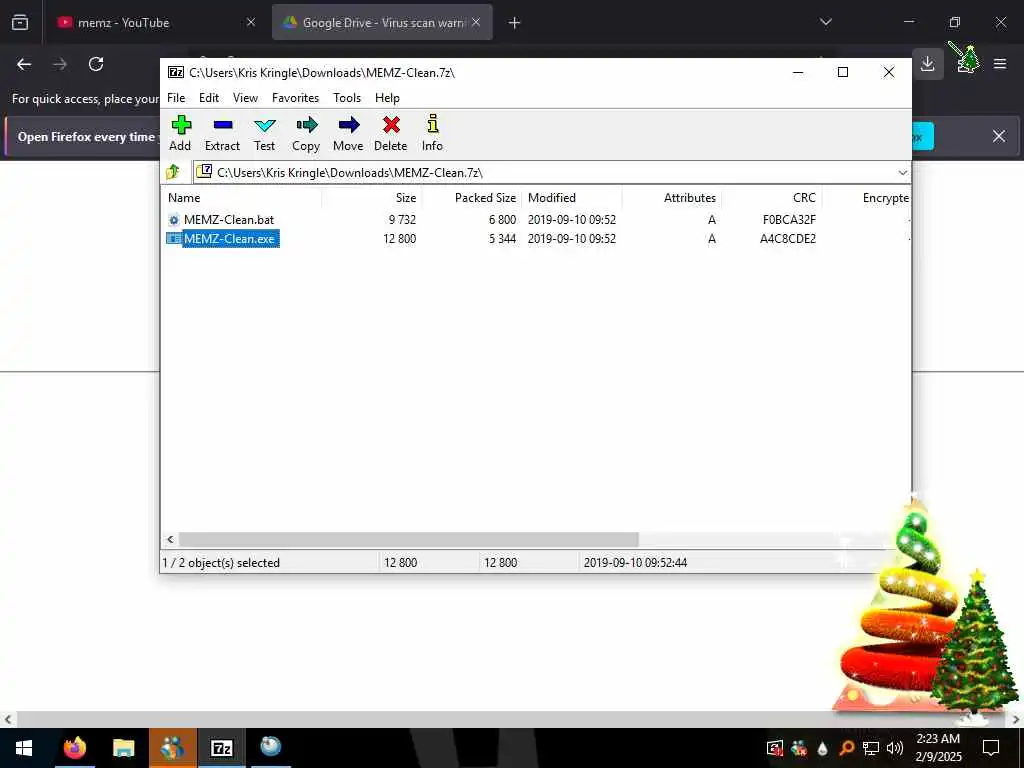The image size is (1024, 768).
Task: Open the Favorites menu in 7-Zip
Action: pos(296,98)
